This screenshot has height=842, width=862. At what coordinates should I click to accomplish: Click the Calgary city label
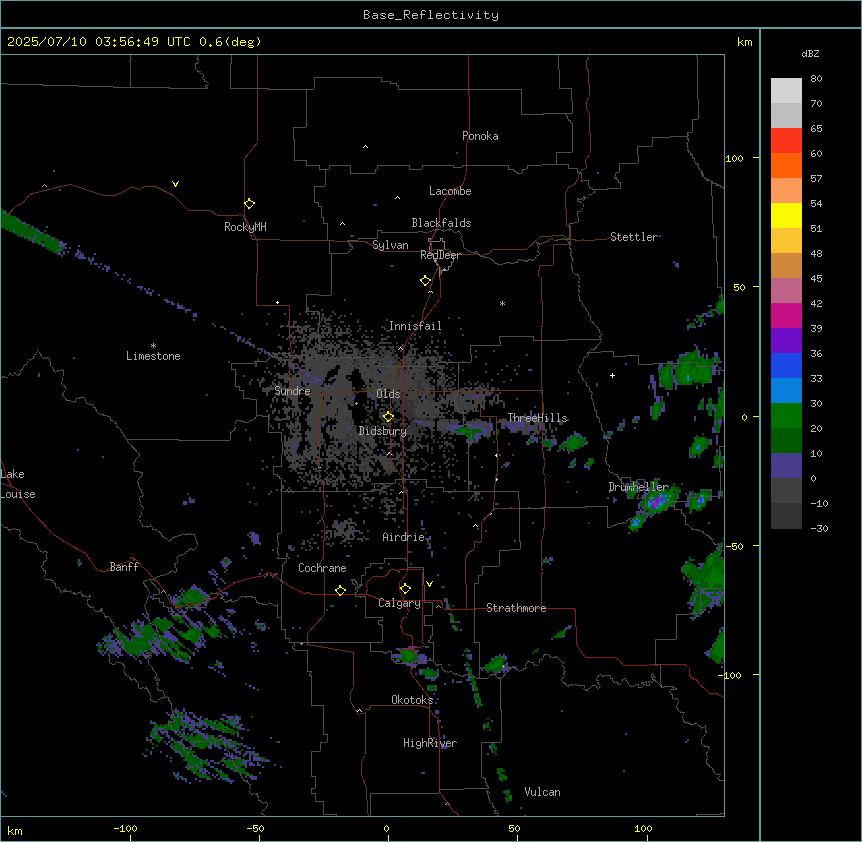399,603
